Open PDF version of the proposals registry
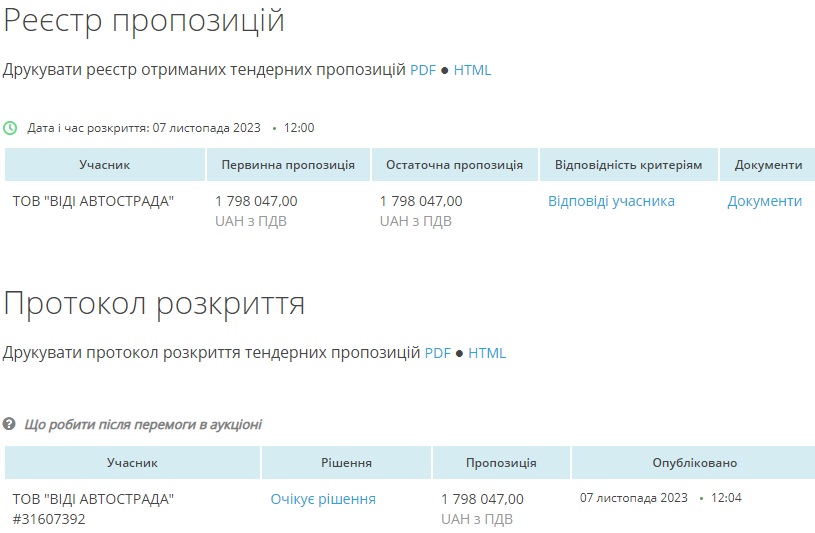 click(x=423, y=70)
